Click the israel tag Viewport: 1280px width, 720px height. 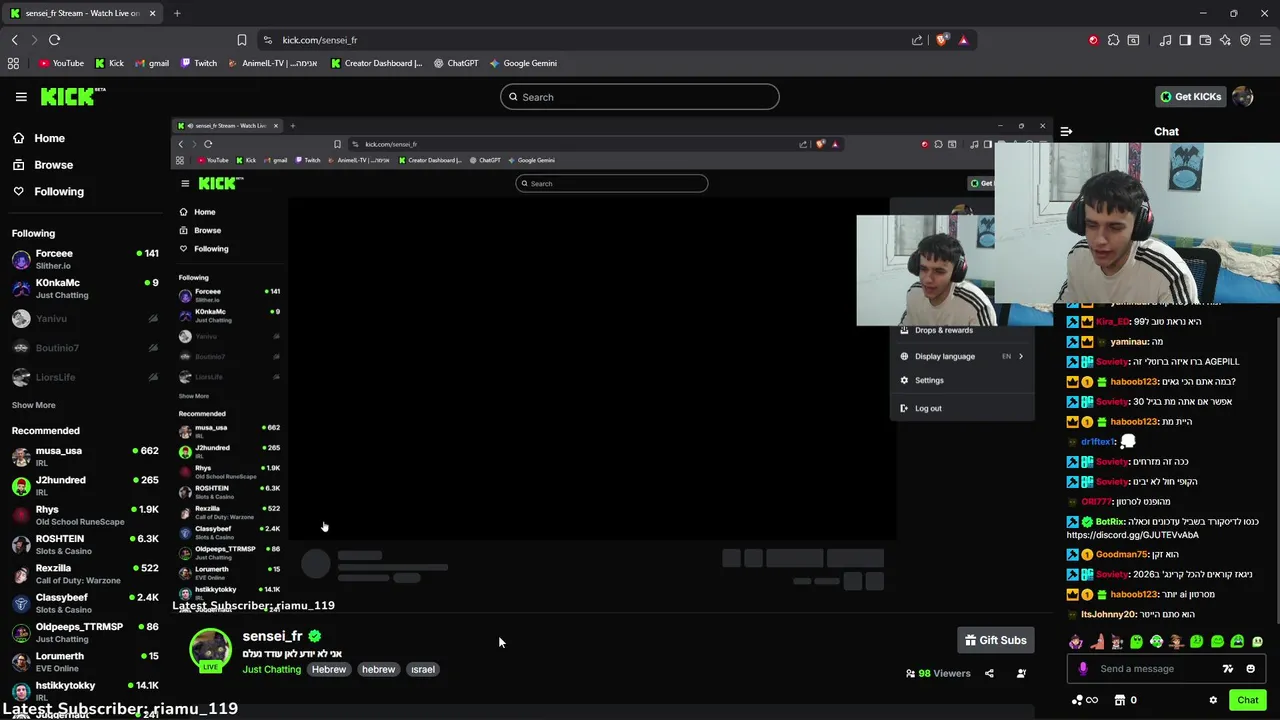point(422,669)
